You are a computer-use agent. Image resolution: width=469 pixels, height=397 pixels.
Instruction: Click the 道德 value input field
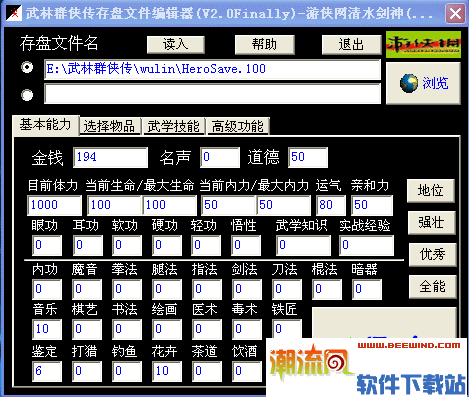coord(308,157)
